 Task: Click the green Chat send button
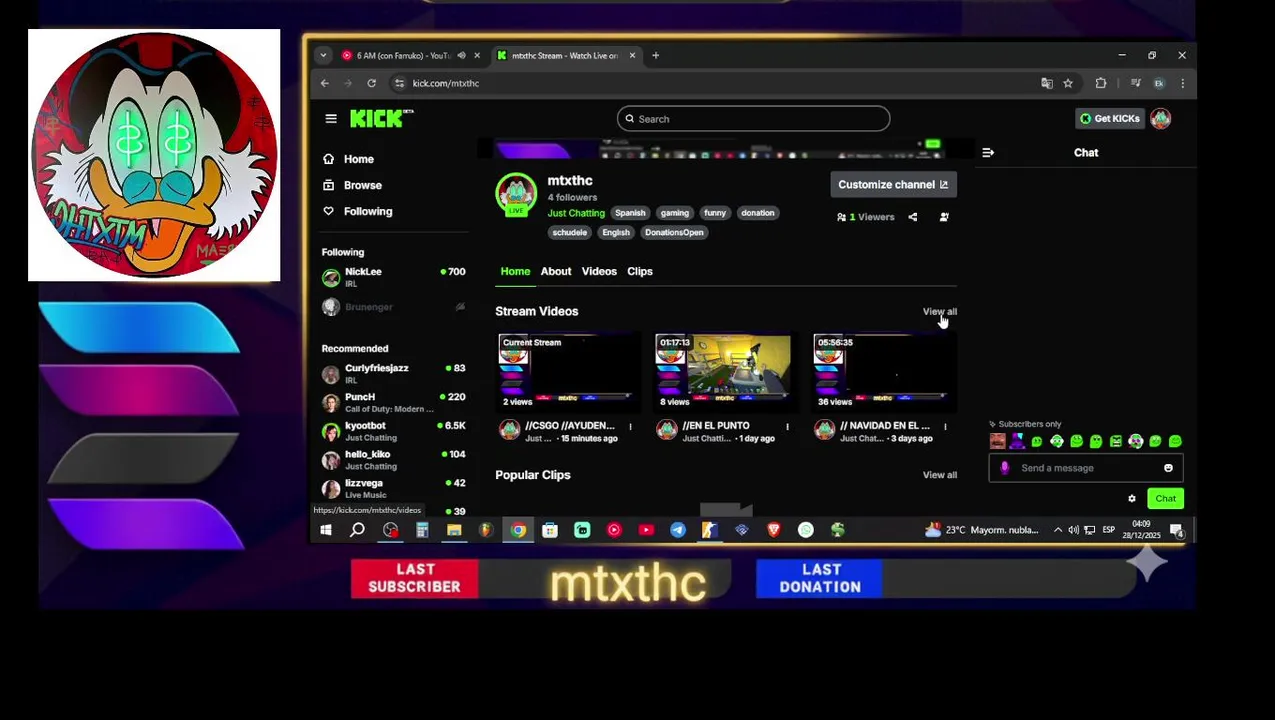pyautogui.click(x=1165, y=499)
